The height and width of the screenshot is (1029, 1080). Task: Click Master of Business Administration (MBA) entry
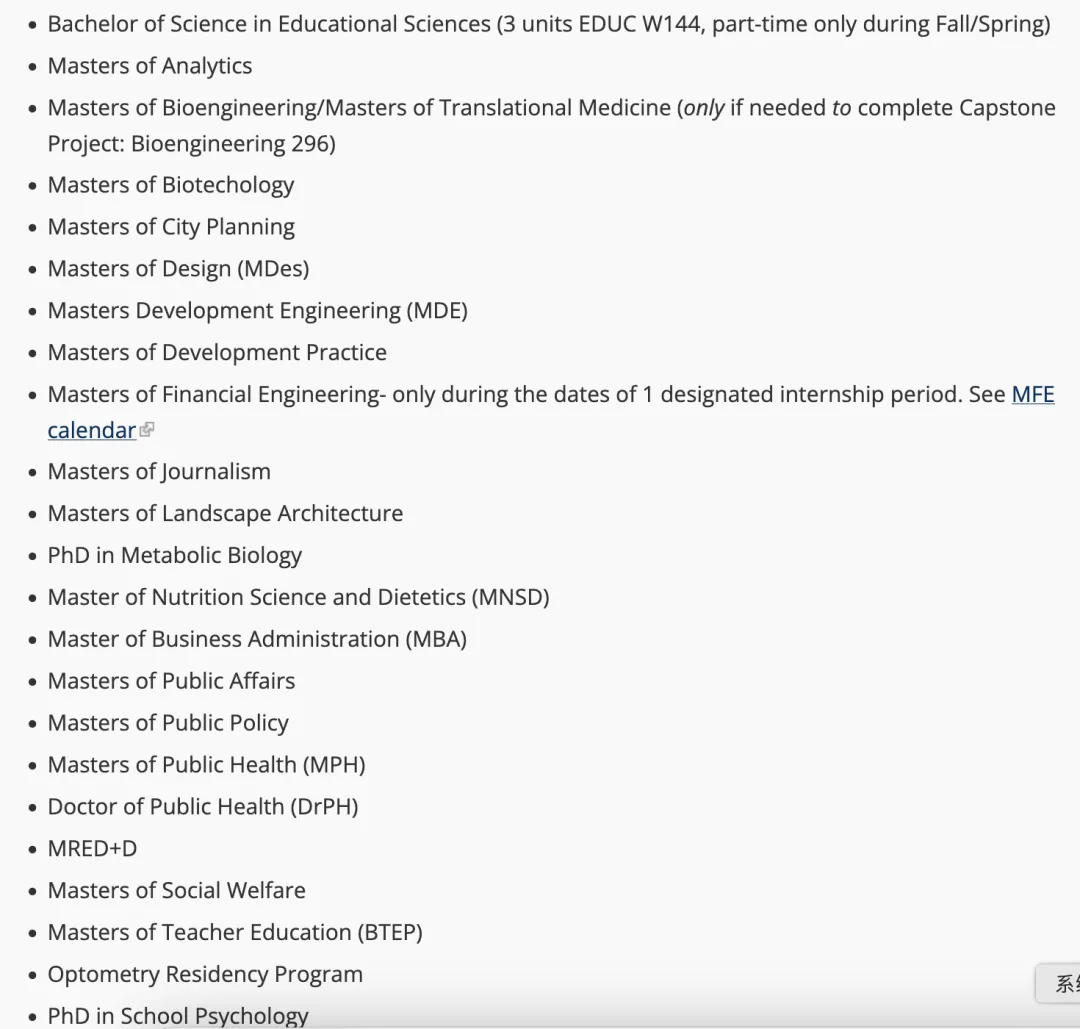257,639
